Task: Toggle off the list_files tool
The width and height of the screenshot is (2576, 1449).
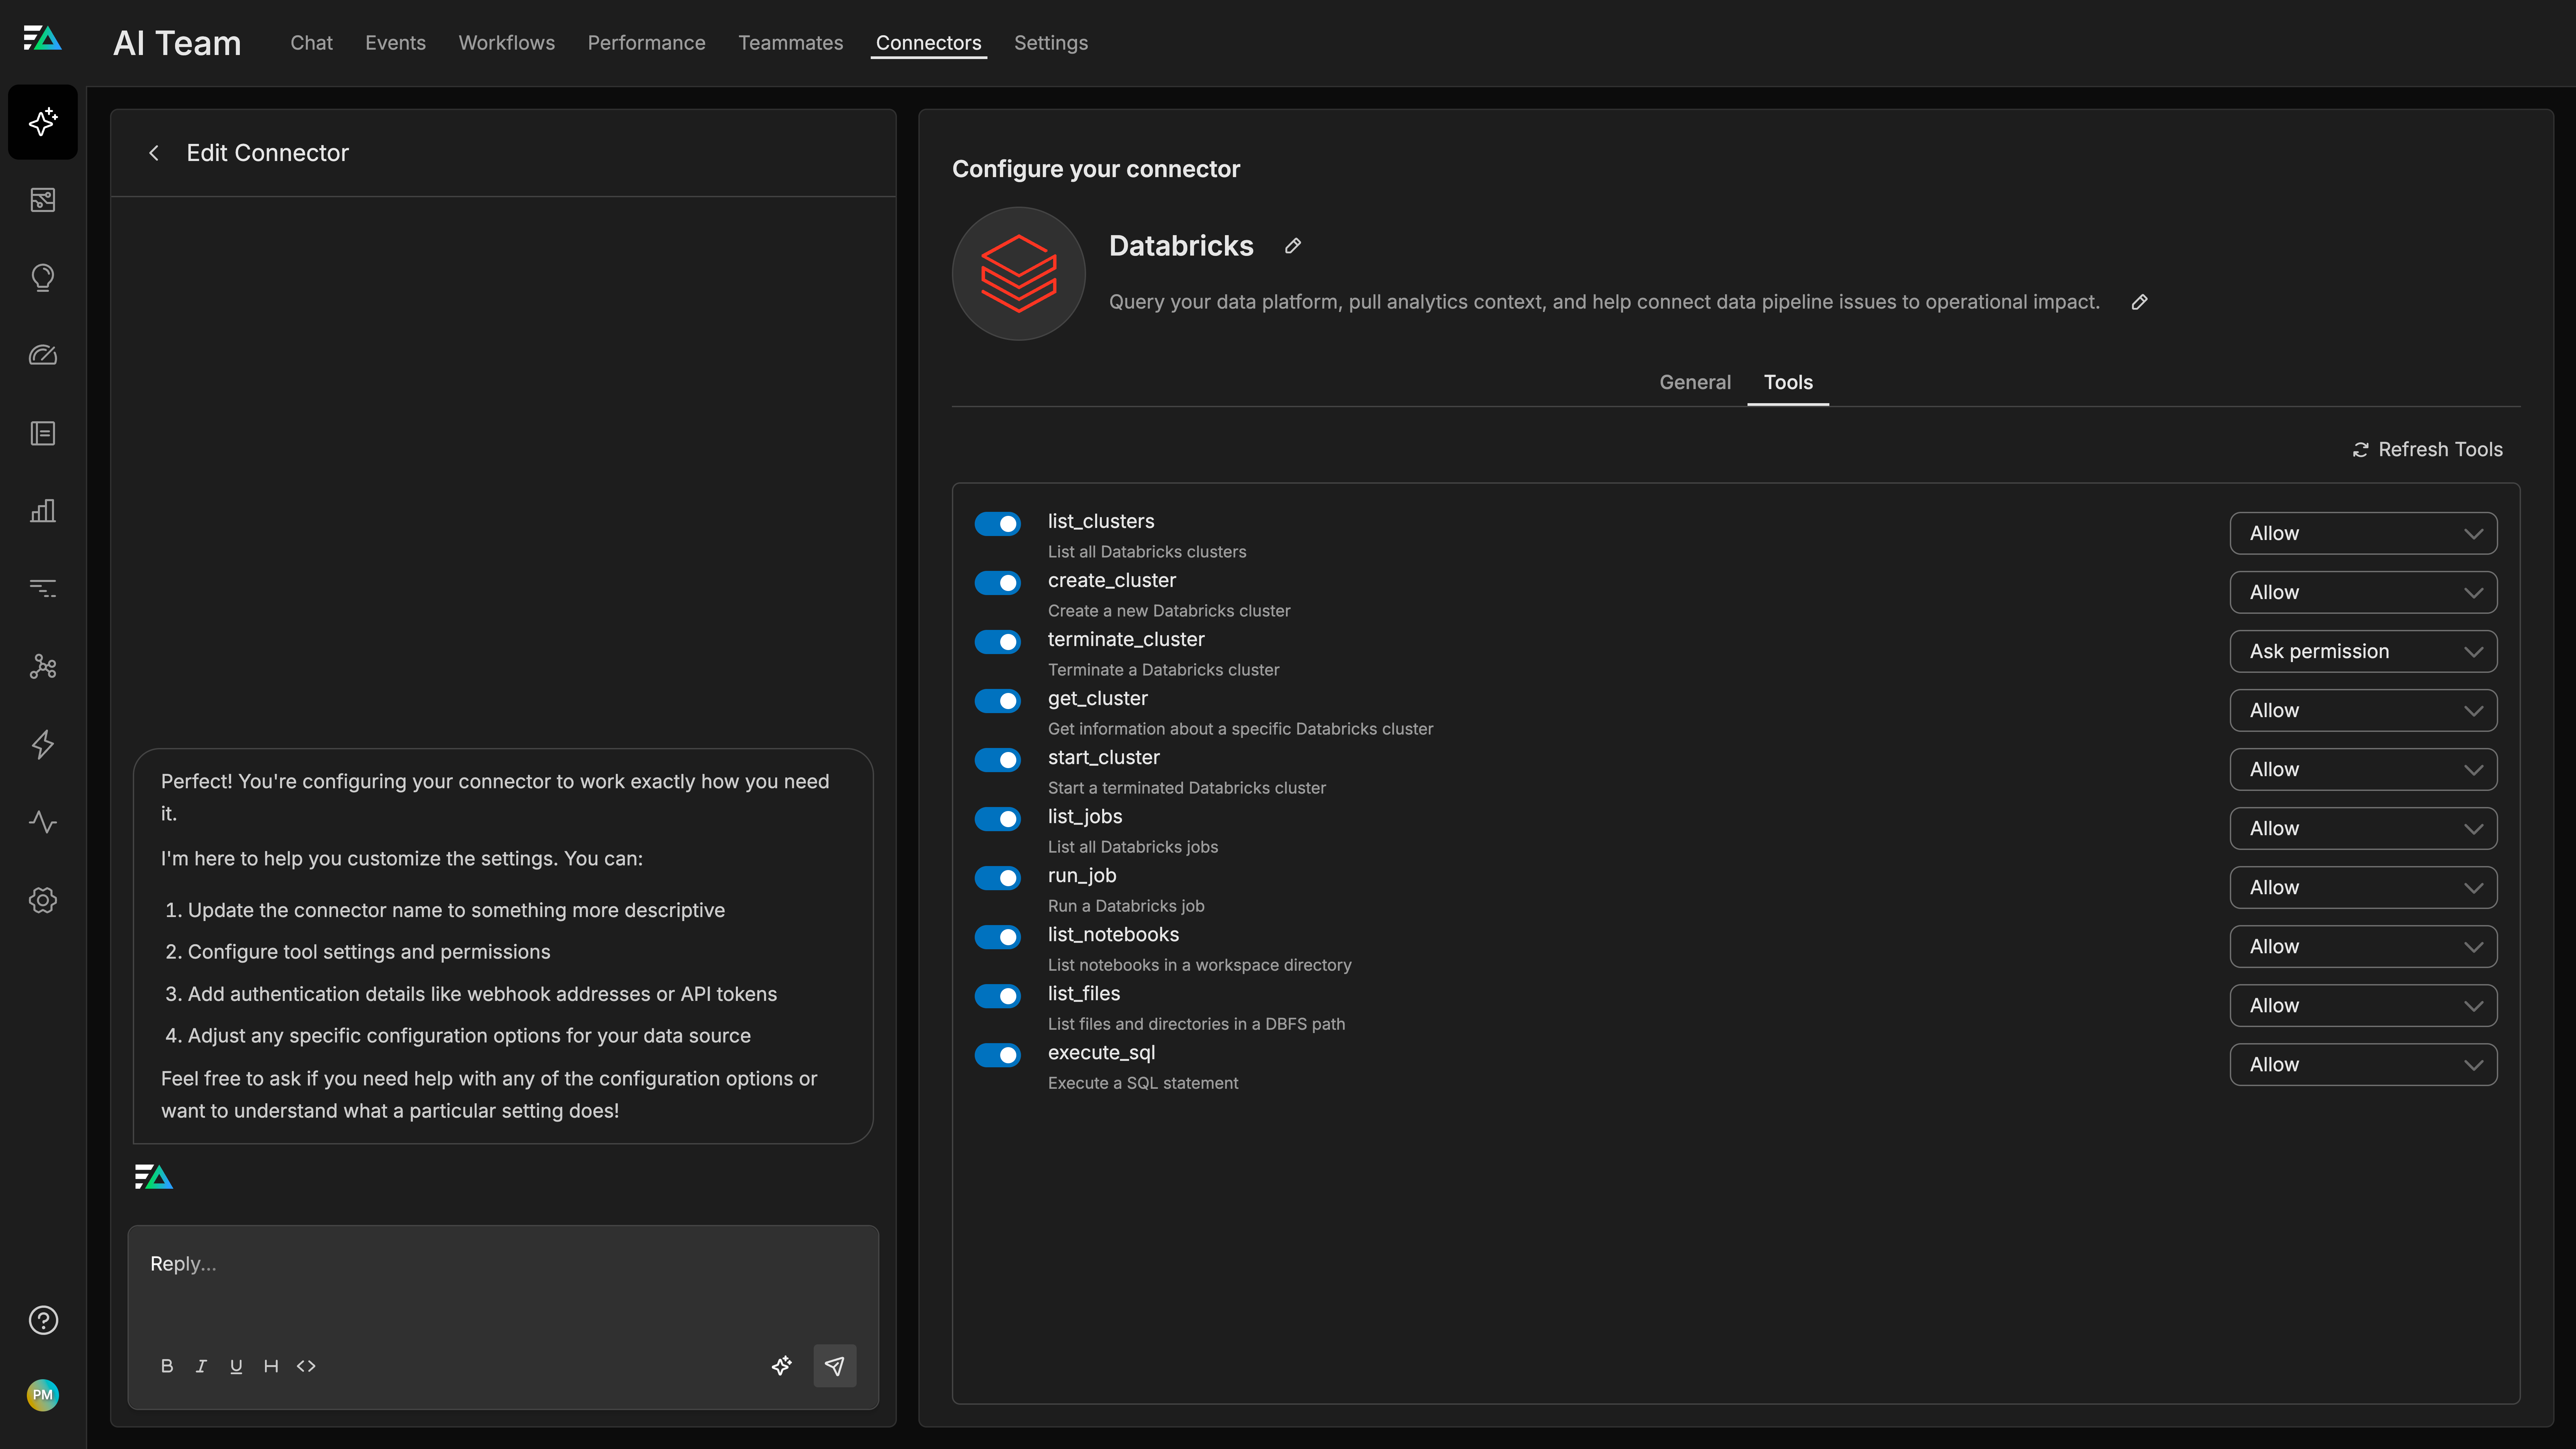Action: coord(998,996)
